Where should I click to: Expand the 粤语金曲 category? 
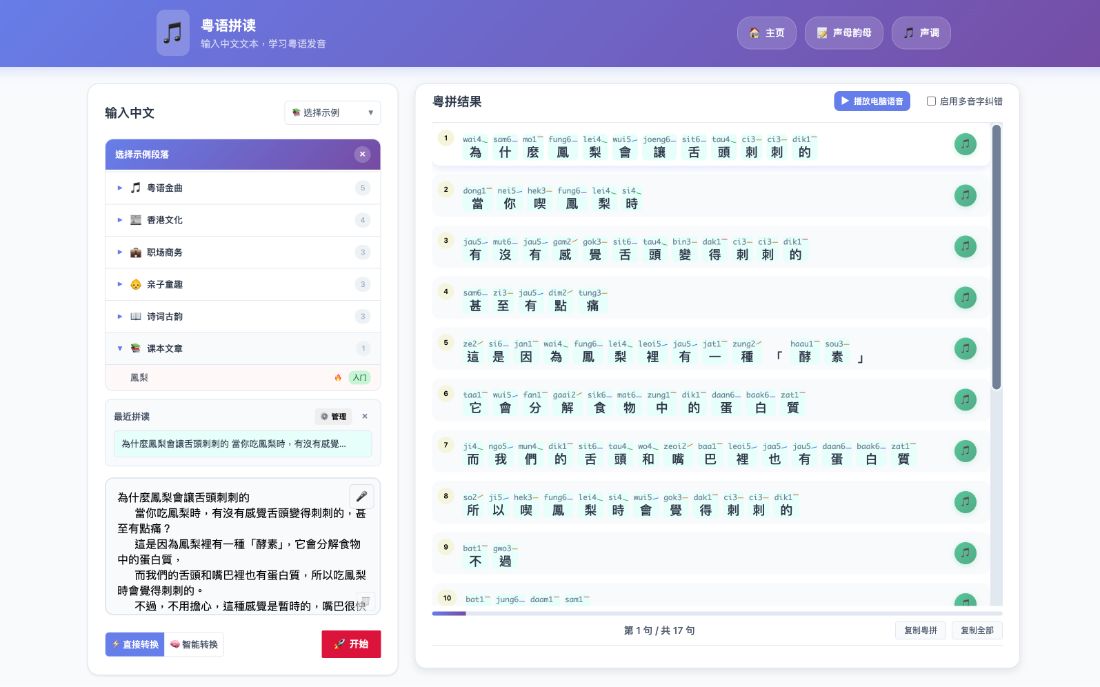point(243,188)
